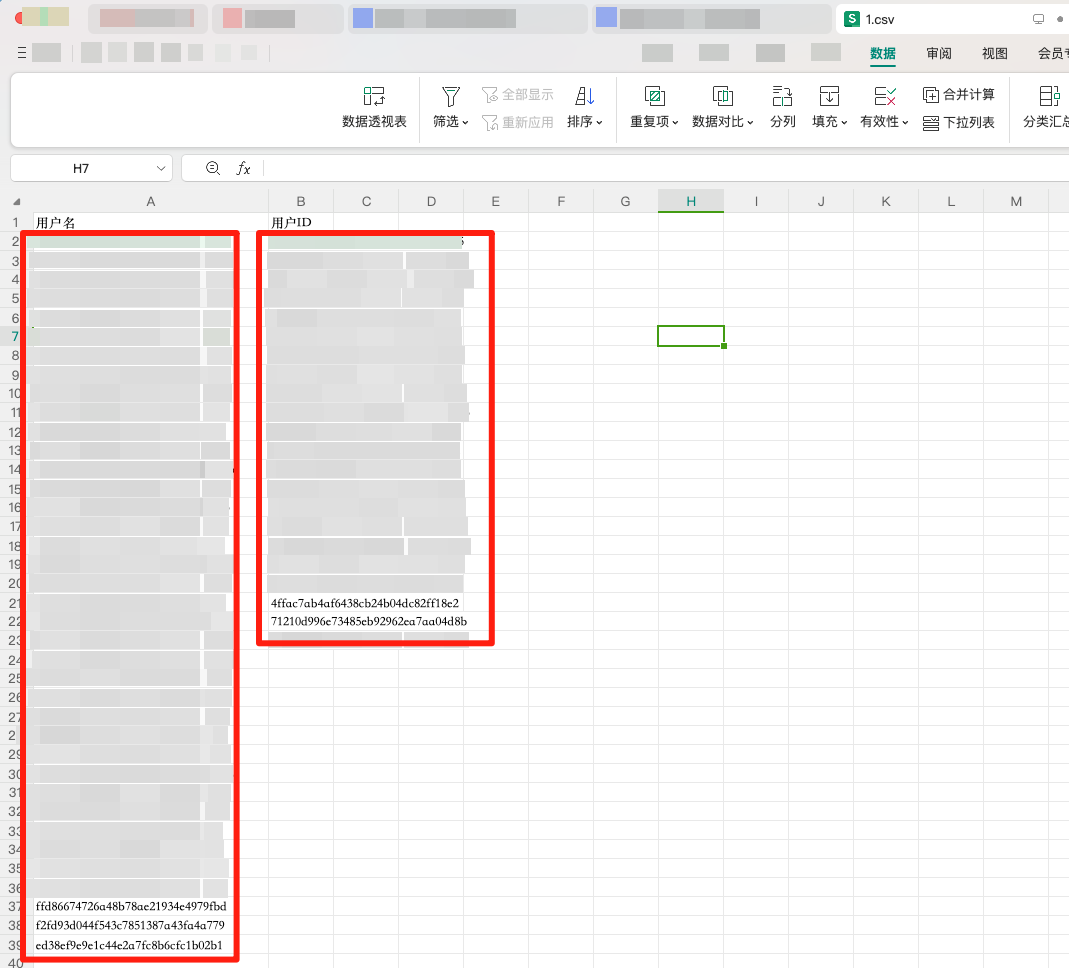Click the selected cell H7
Viewport: 1069px width, 968px height.
pos(691,336)
